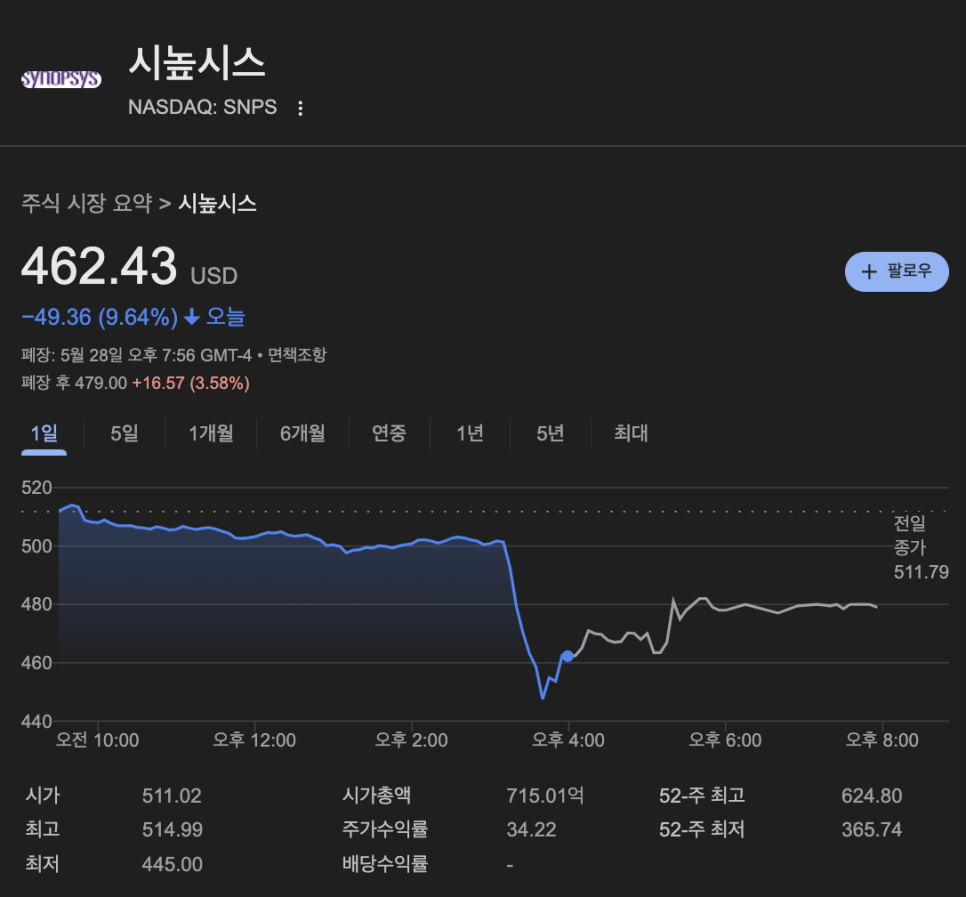Click the 시놉시스 company title
Image resolution: width=966 pixels, height=897 pixels.
point(197,63)
